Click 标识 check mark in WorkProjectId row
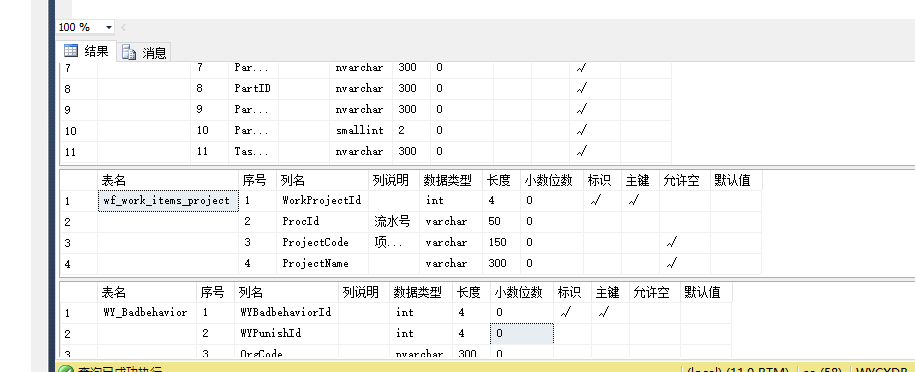This screenshot has height=372, width=915. point(602,200)
